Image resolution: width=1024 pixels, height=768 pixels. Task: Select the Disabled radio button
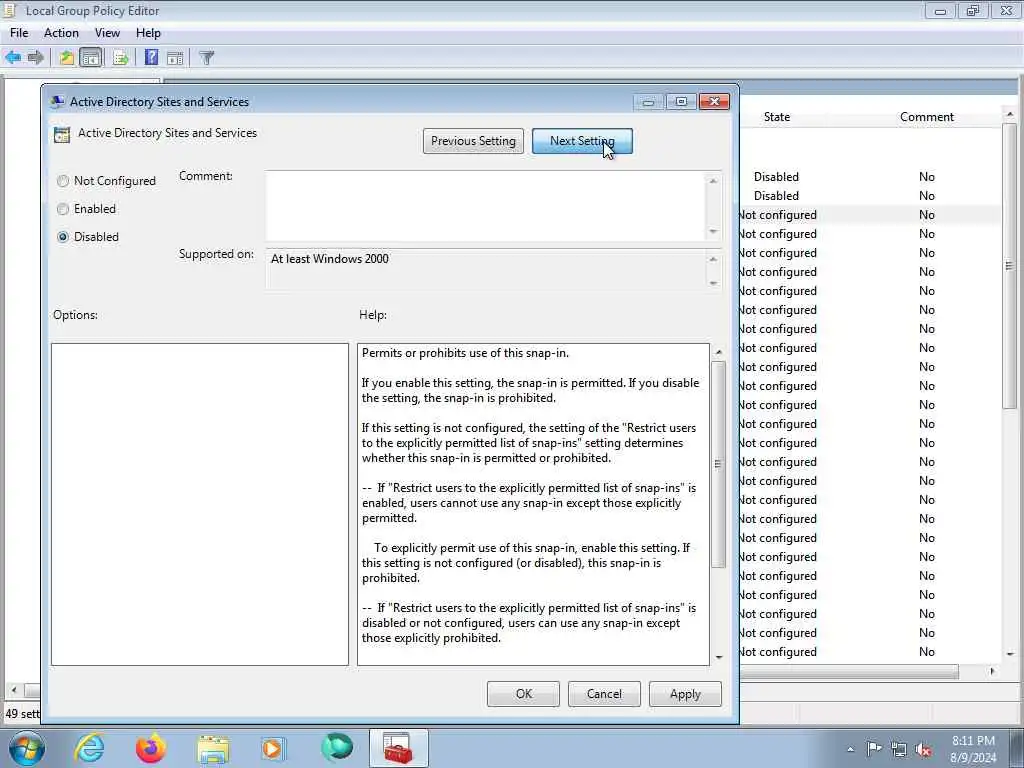pos(63,237)
